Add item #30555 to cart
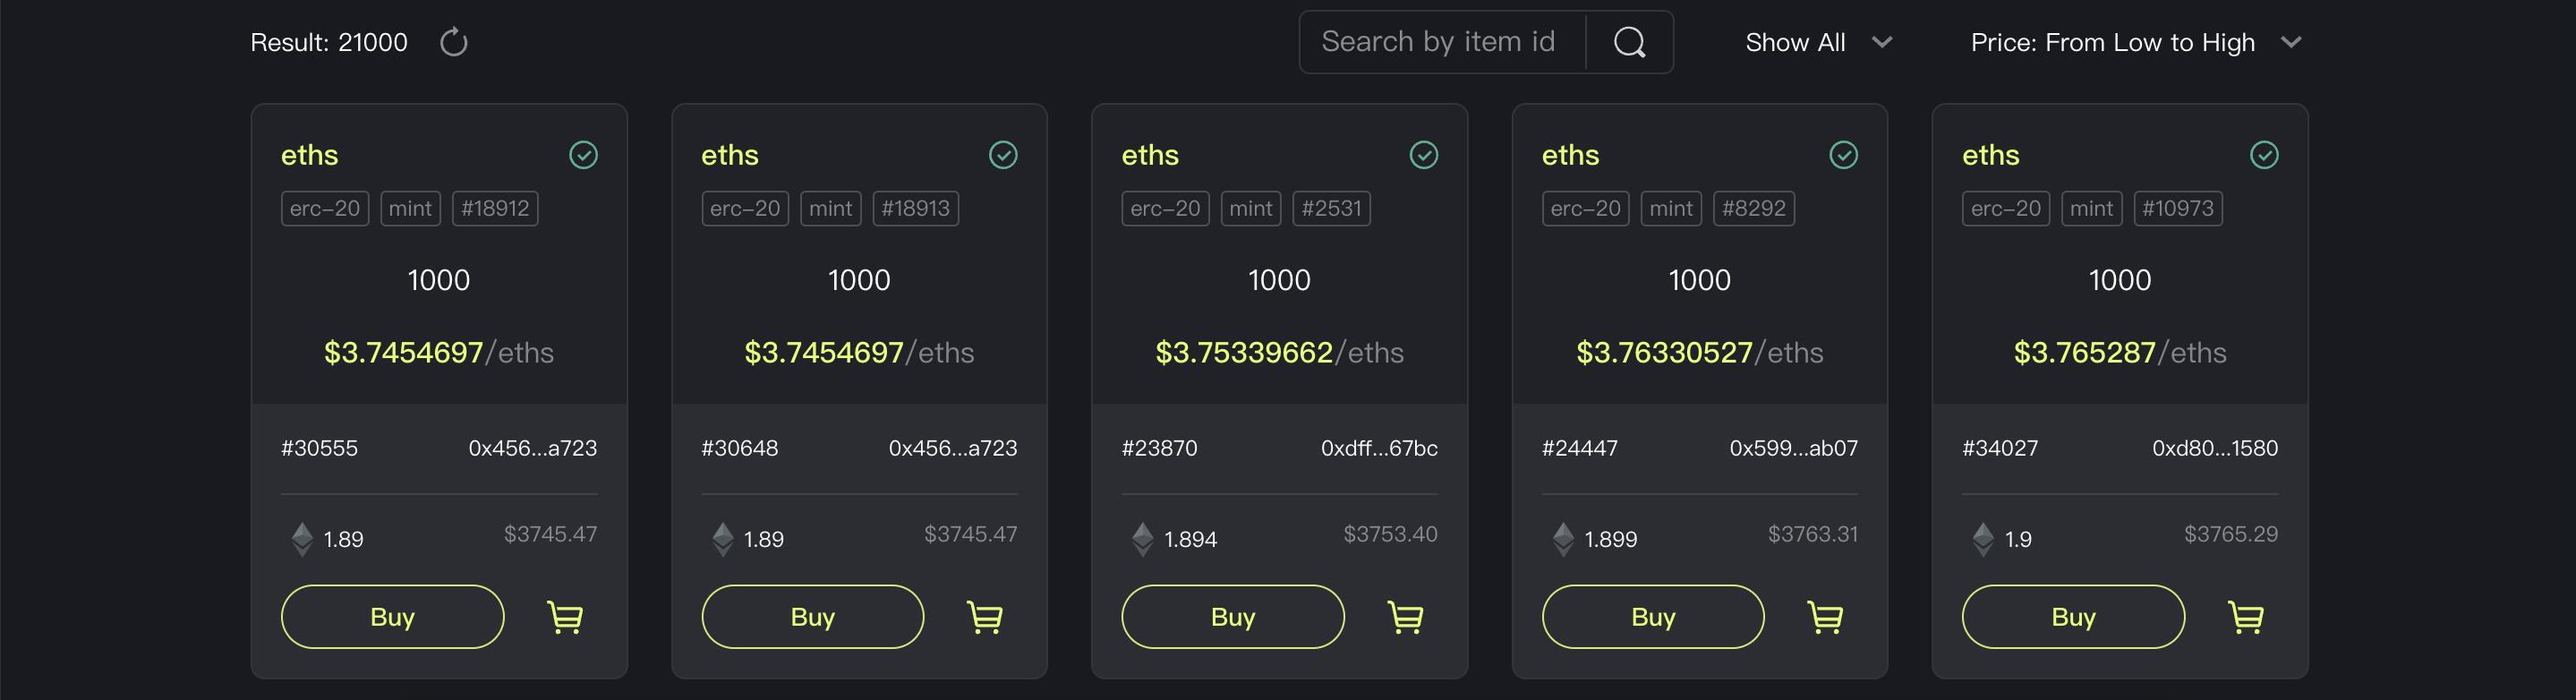Image resolution: width=2576 pixels, height=700 pixels. coord(565,617)
